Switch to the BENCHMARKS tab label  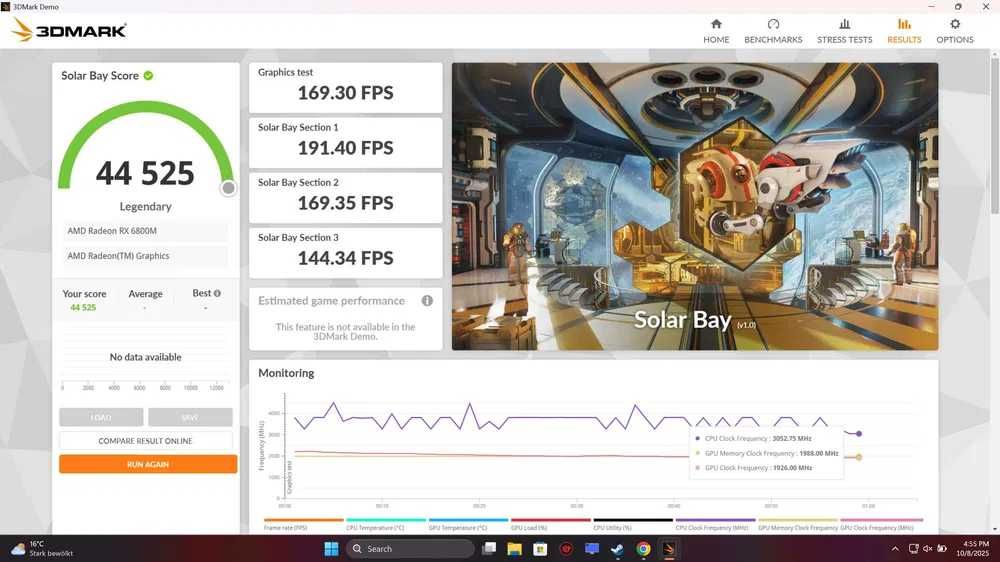tap(773, 40)
